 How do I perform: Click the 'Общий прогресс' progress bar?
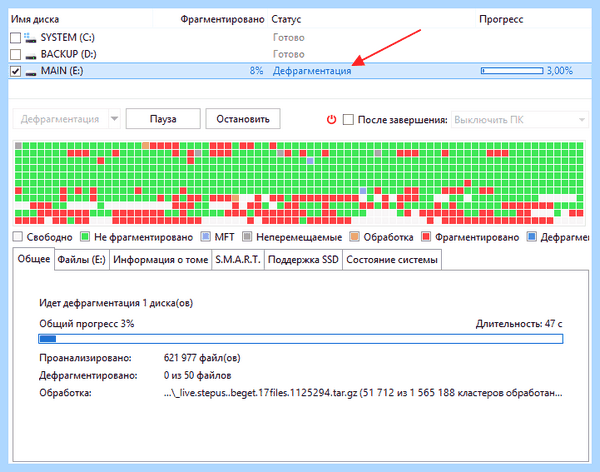(x=301, y=339)
